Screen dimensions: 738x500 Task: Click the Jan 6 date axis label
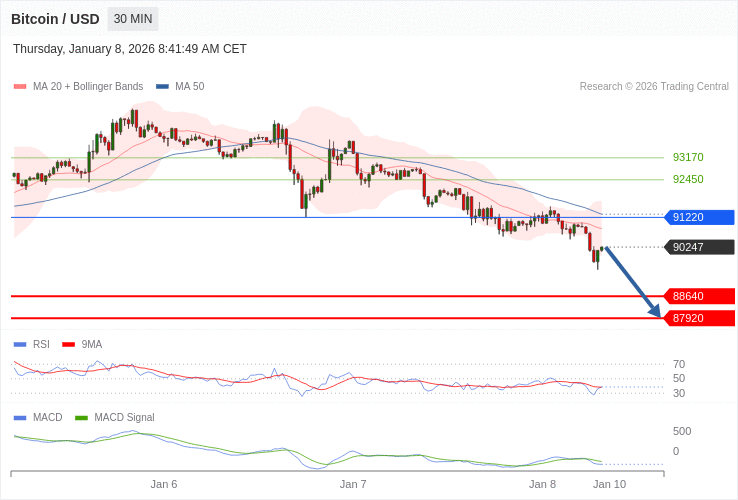point(164,484)
